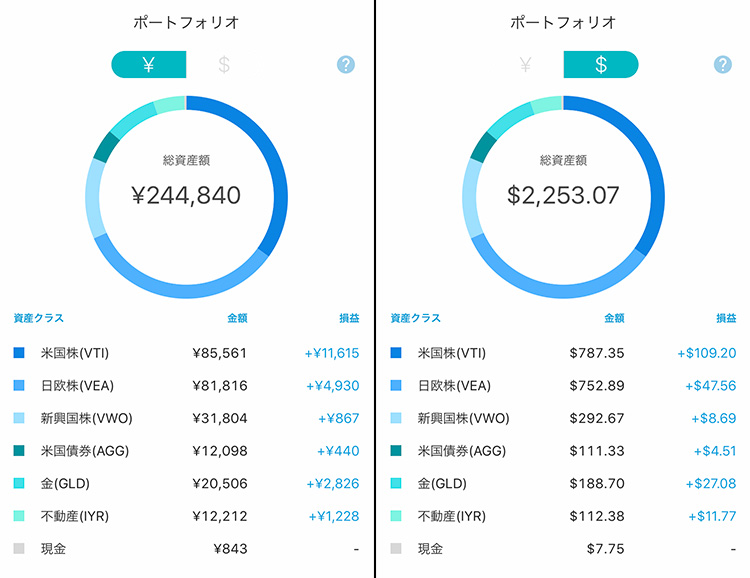
Task: Select dollar toggle in right portfolio
Action: (x=601, y=64)
